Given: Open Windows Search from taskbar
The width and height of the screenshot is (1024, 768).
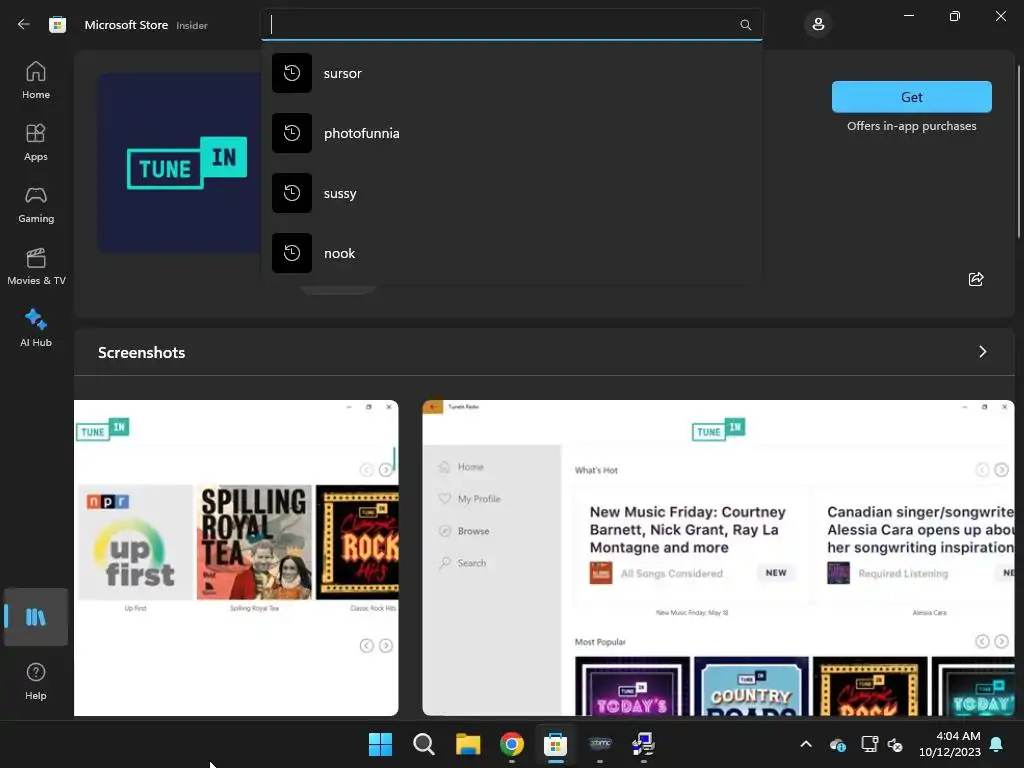Looking at the screenshot, I should [x=424, y=744].
